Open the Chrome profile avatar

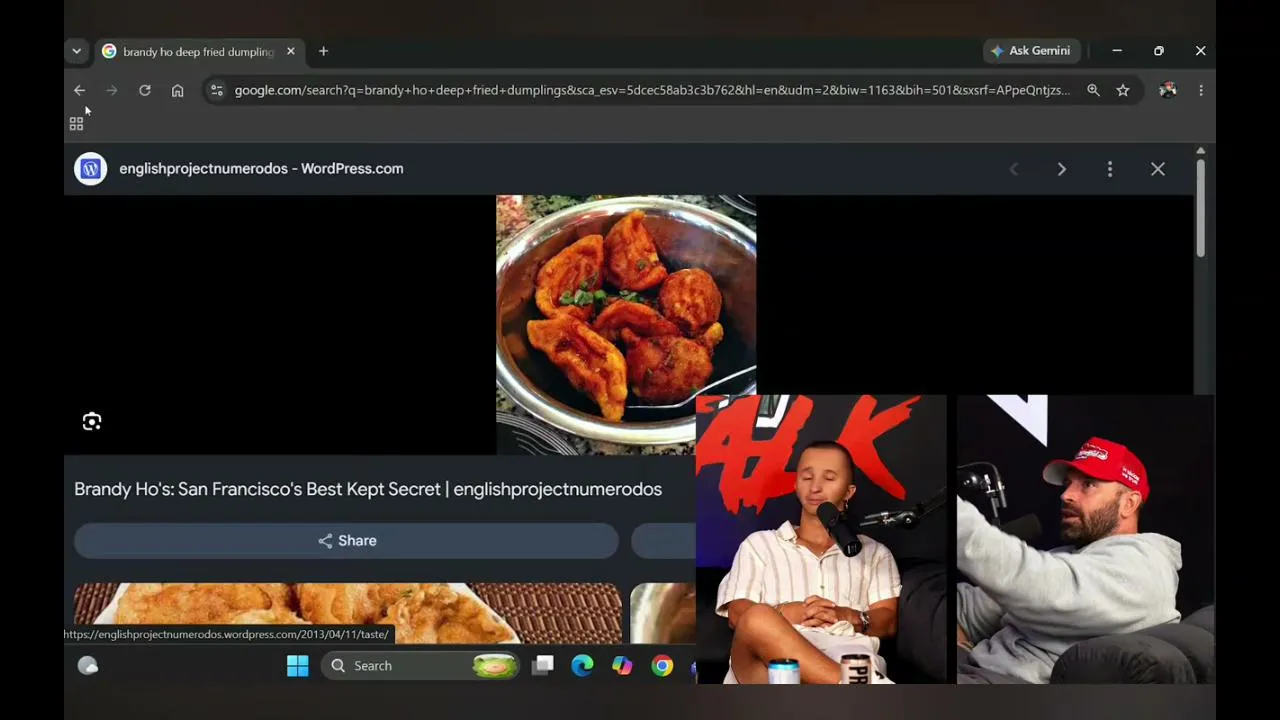click(x=1167, y=90)
